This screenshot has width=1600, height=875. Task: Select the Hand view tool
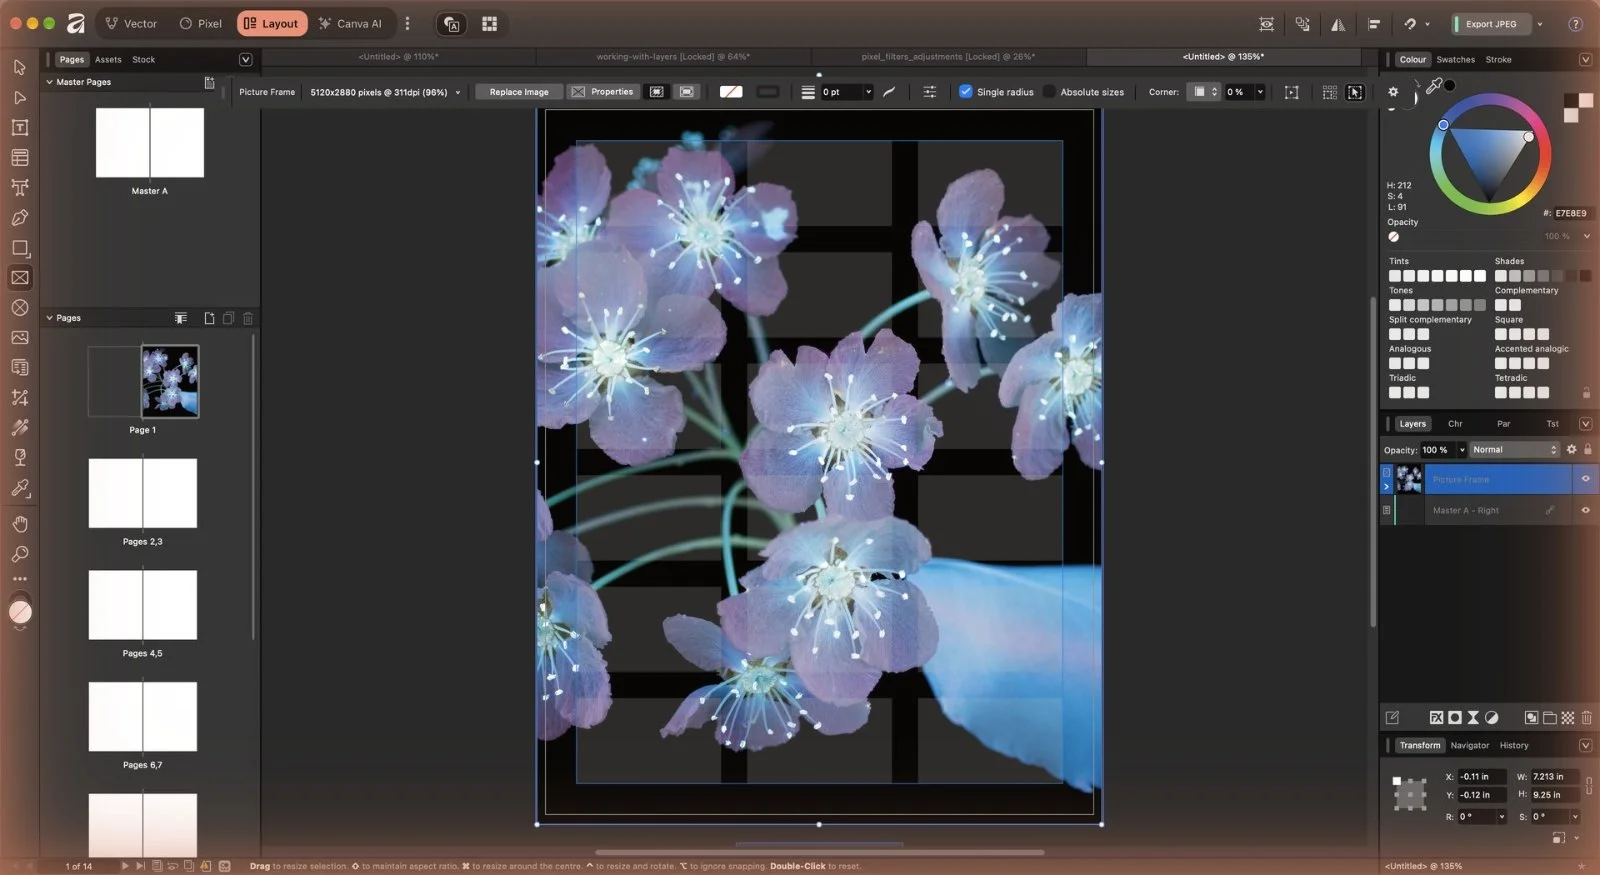coord(19,523)
